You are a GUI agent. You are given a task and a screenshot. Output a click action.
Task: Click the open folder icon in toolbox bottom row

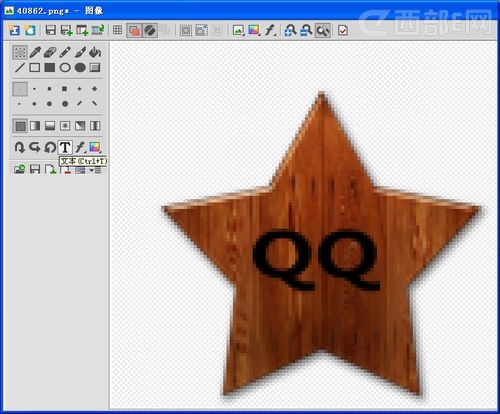pyautogui.click(x=20, y=170)
